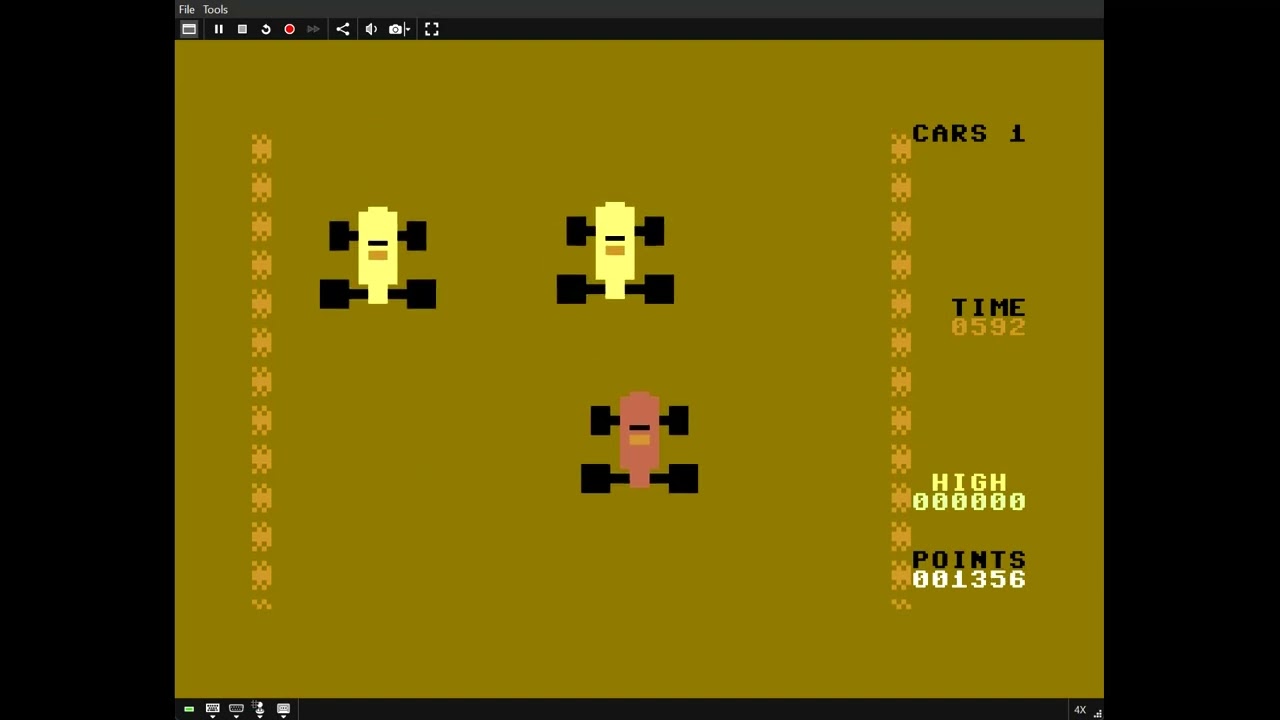Click the POINTS label
Screen dimensions: 1280x720
pos(969,559)
